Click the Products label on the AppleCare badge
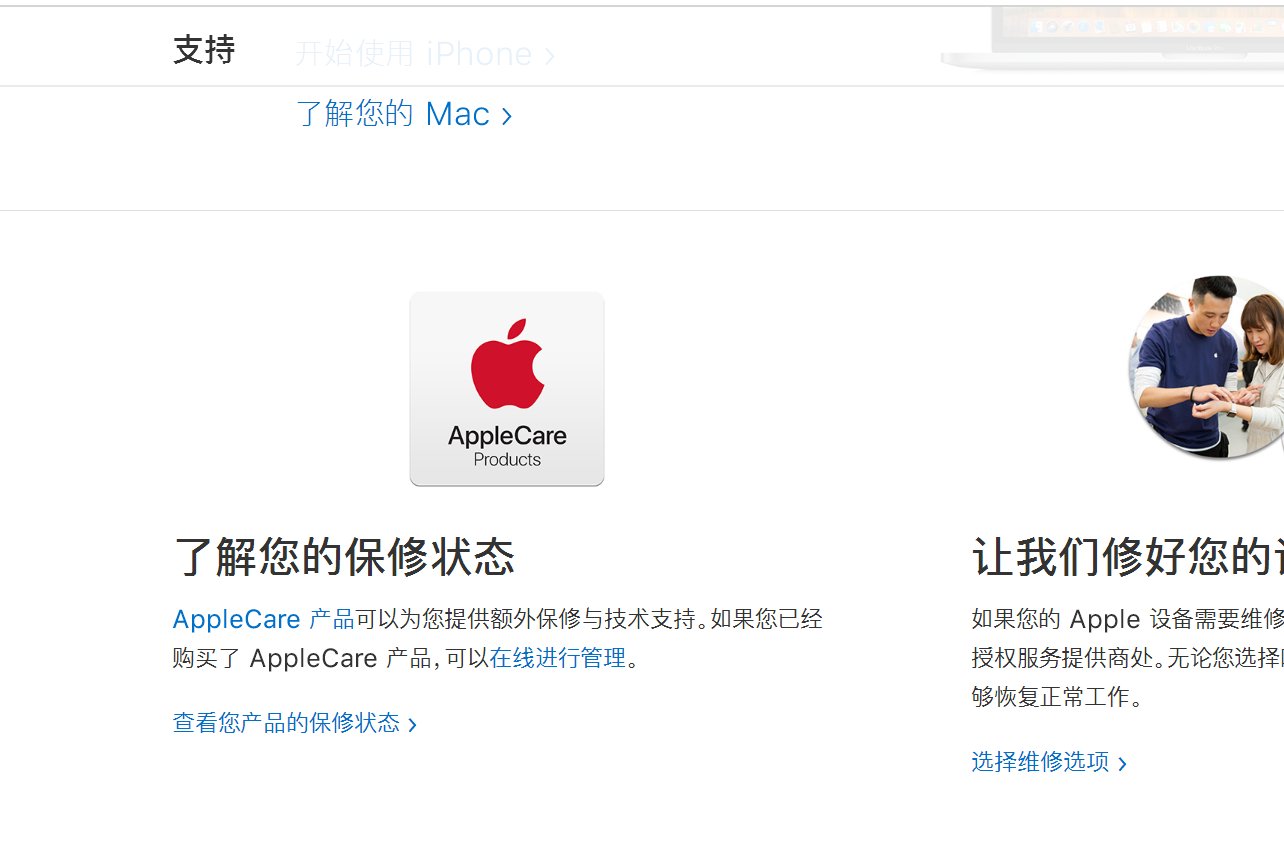 507,459
